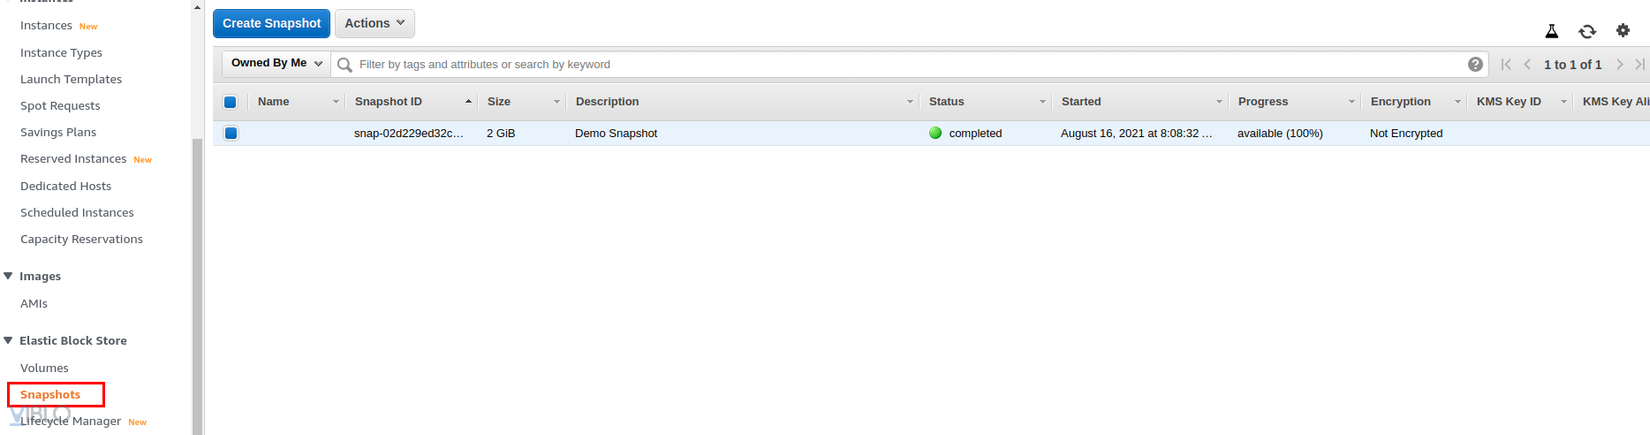The width and height of the screenshot is (1650, 435).
Task: Toggle checkbox for Demo Snapshot row
Action: click(231, 133)
